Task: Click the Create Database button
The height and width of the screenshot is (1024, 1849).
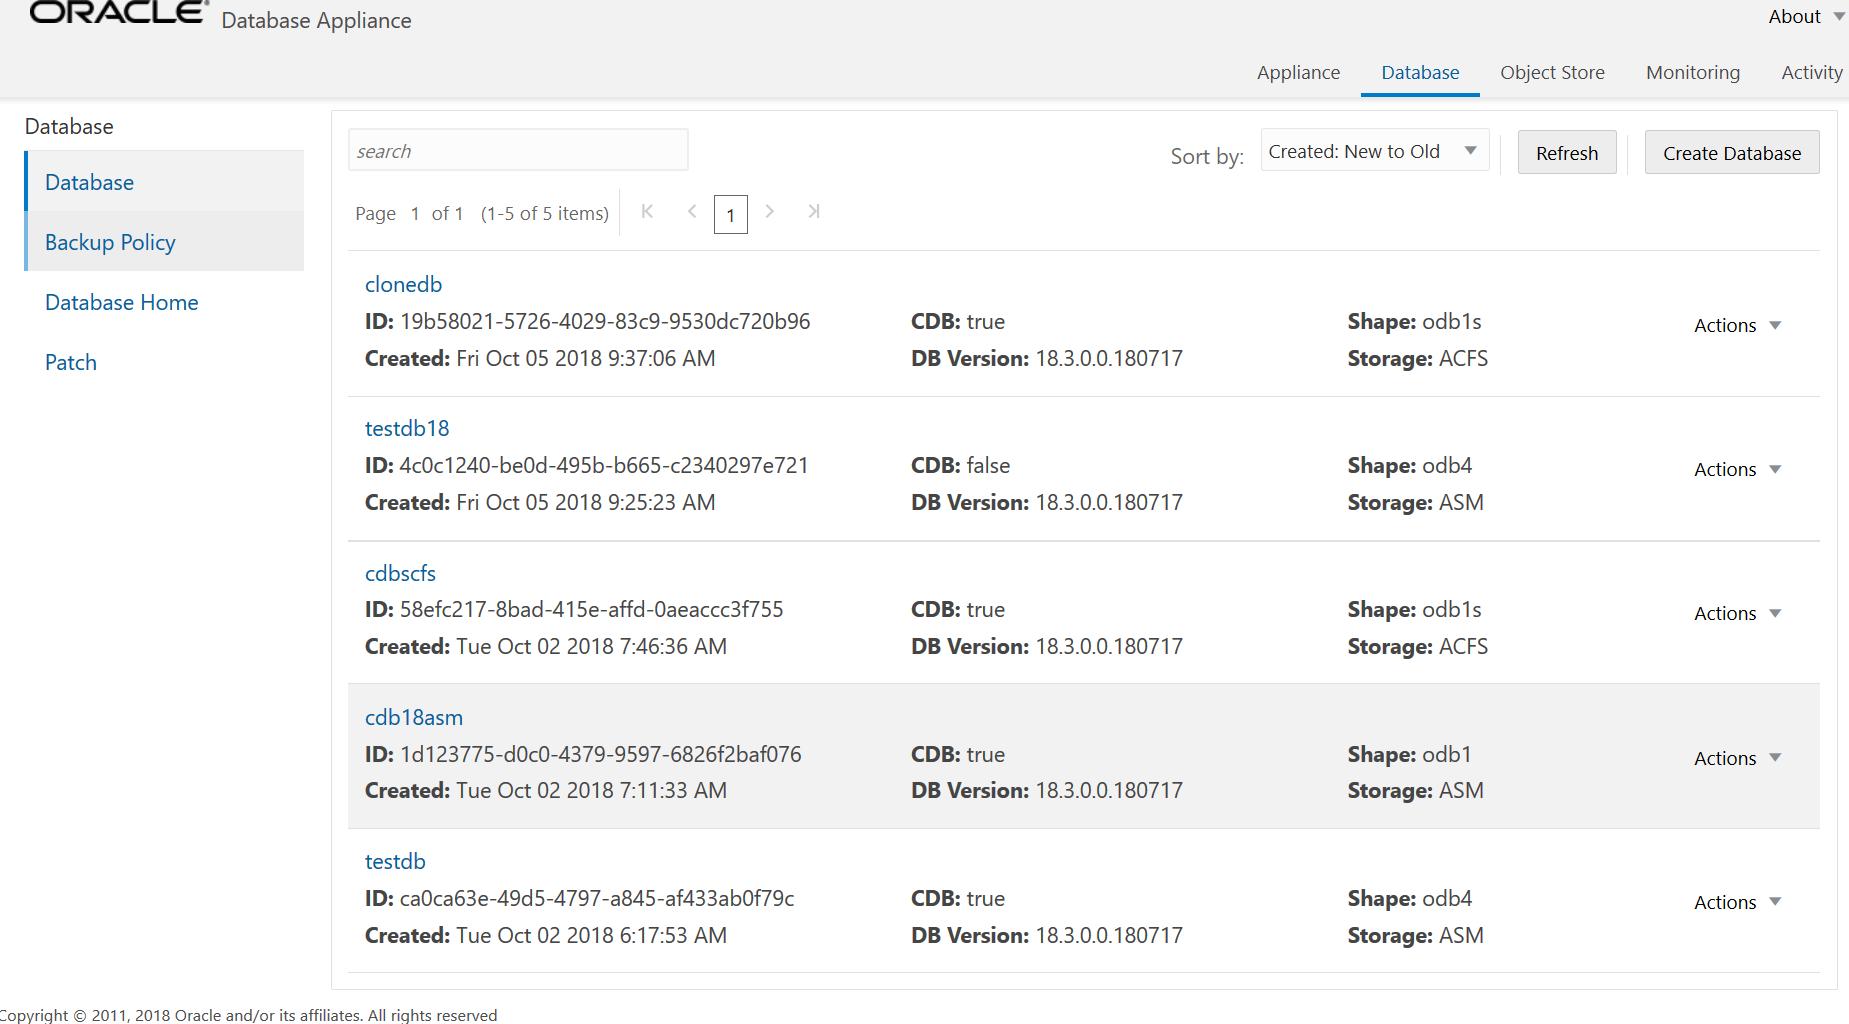Action: [1731, 152]
